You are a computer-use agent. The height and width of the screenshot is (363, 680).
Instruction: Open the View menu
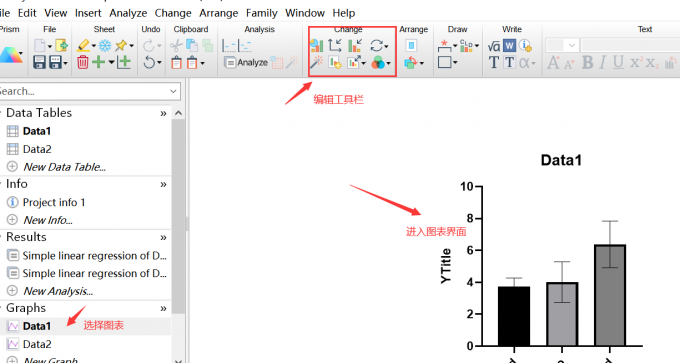pyautogui.click(x=56, y=13)
